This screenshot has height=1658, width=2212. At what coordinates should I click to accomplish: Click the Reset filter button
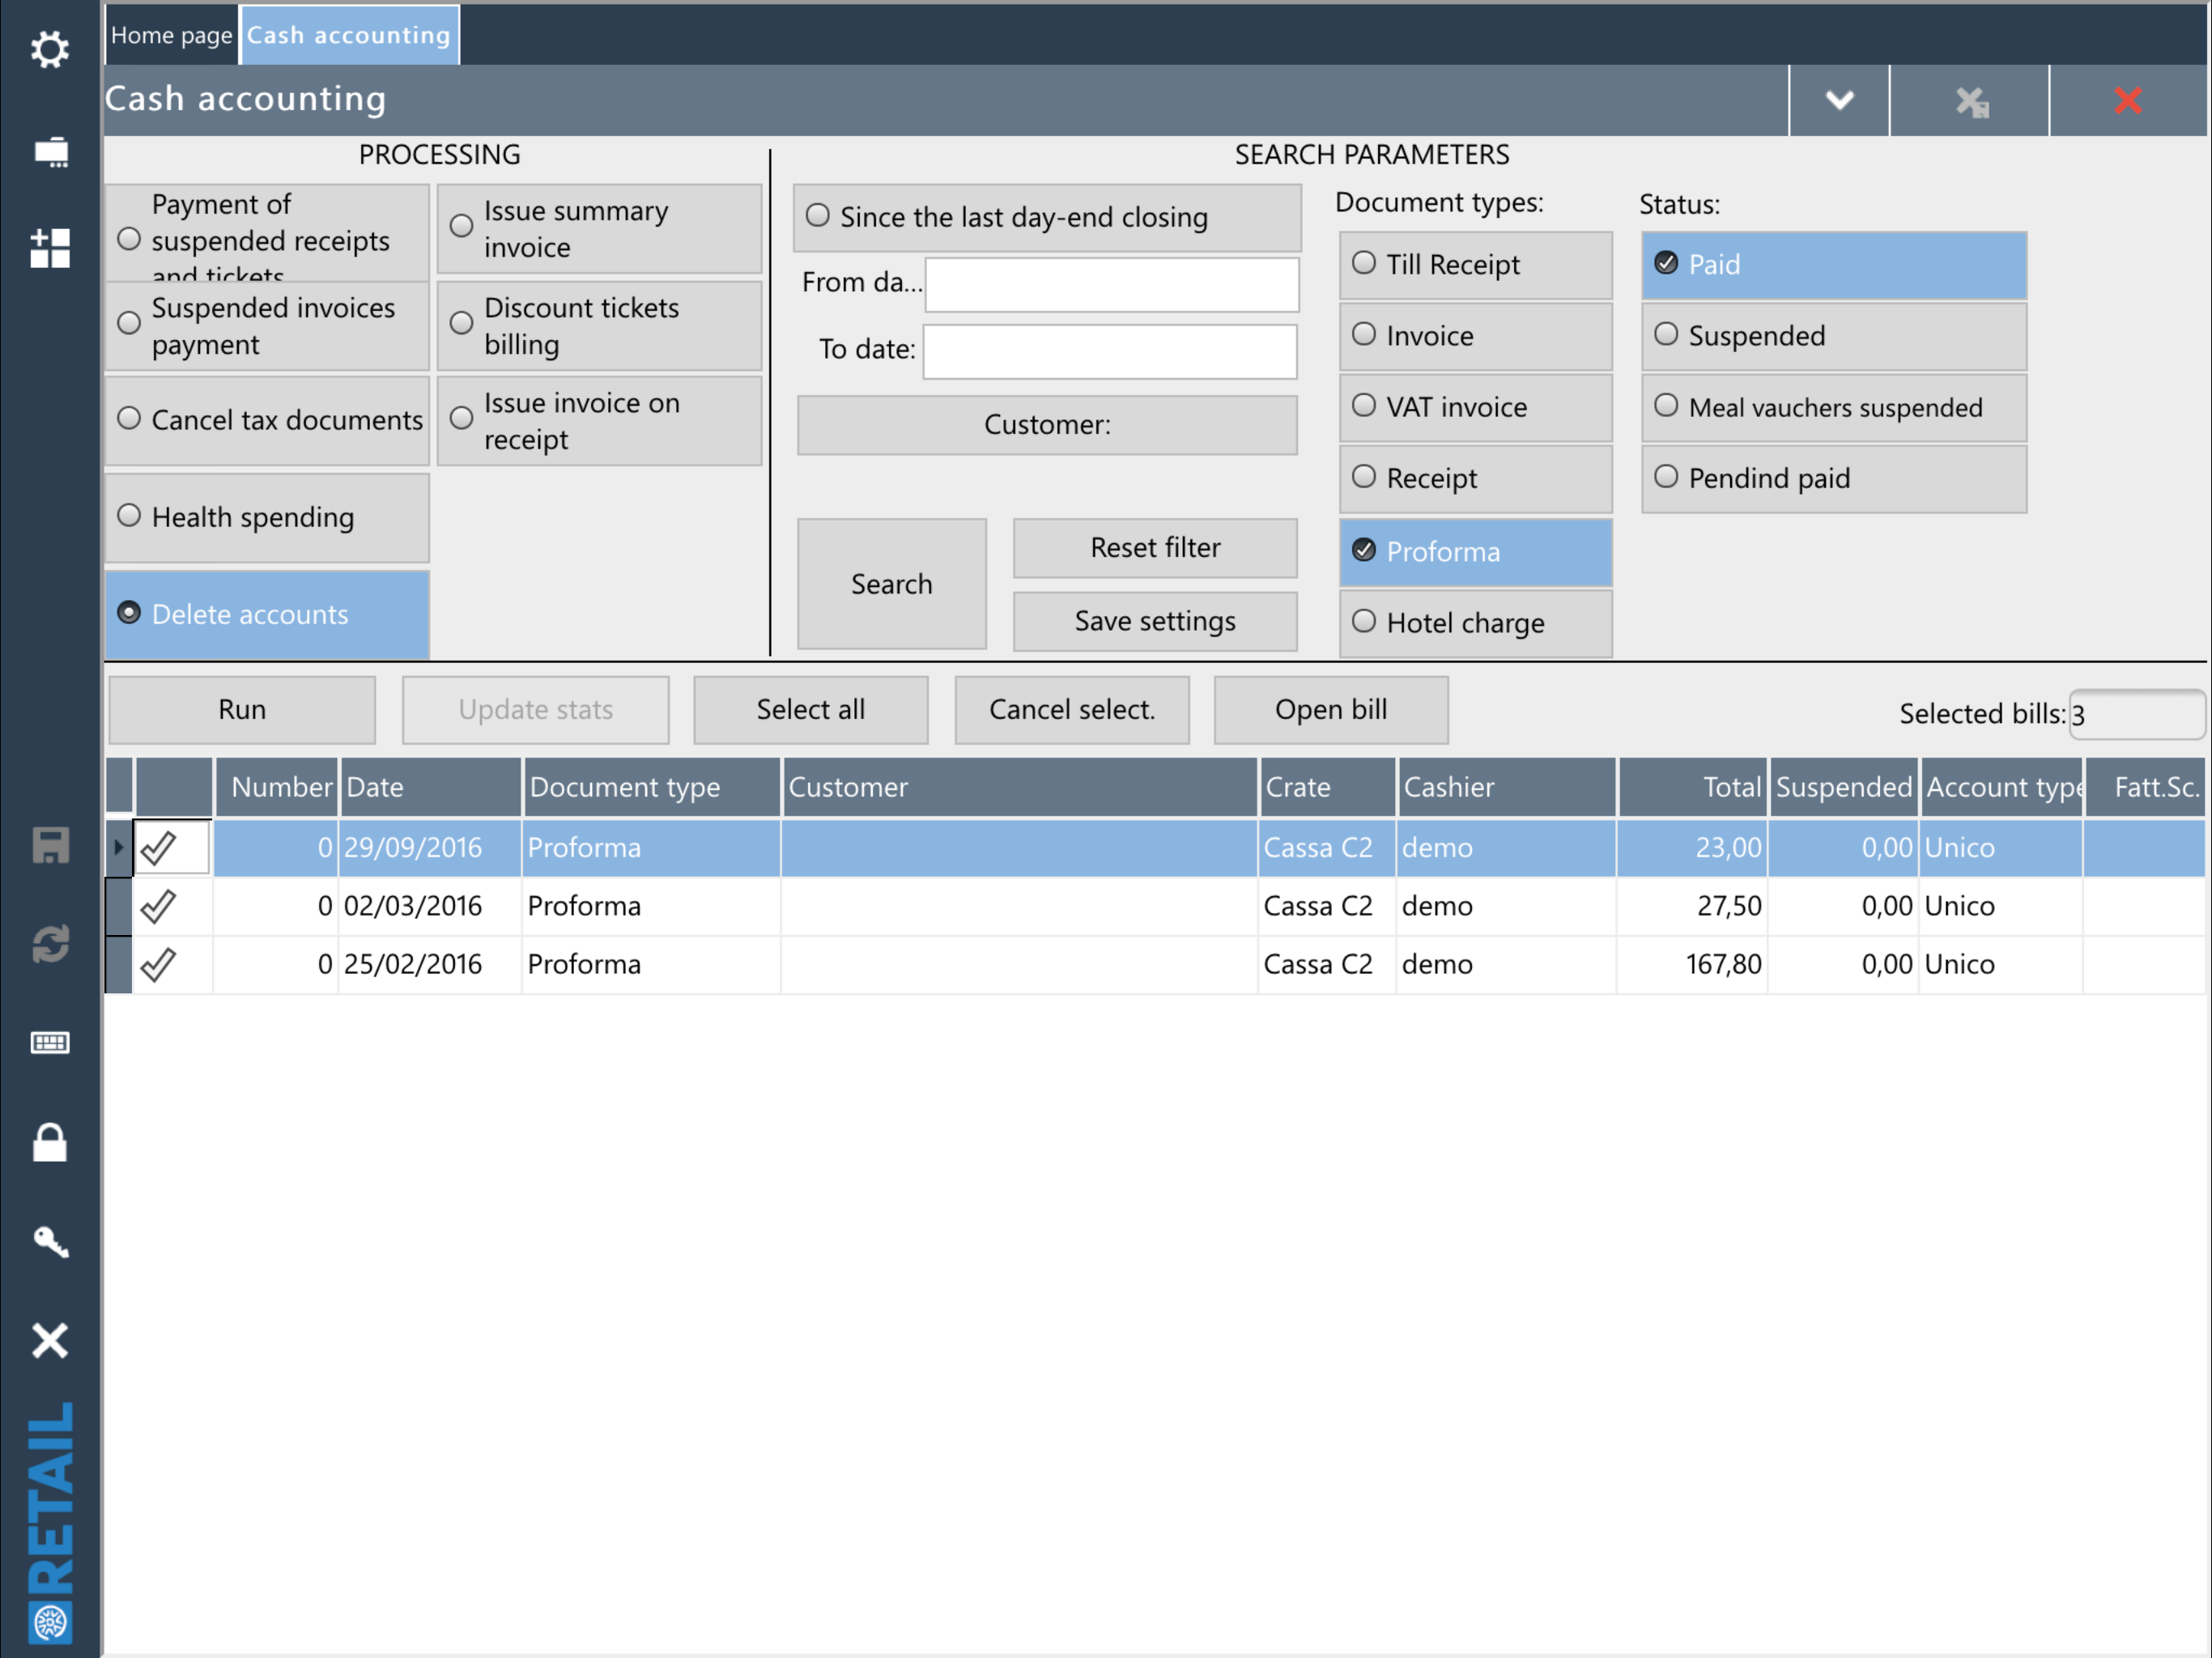pos(1155,548)
